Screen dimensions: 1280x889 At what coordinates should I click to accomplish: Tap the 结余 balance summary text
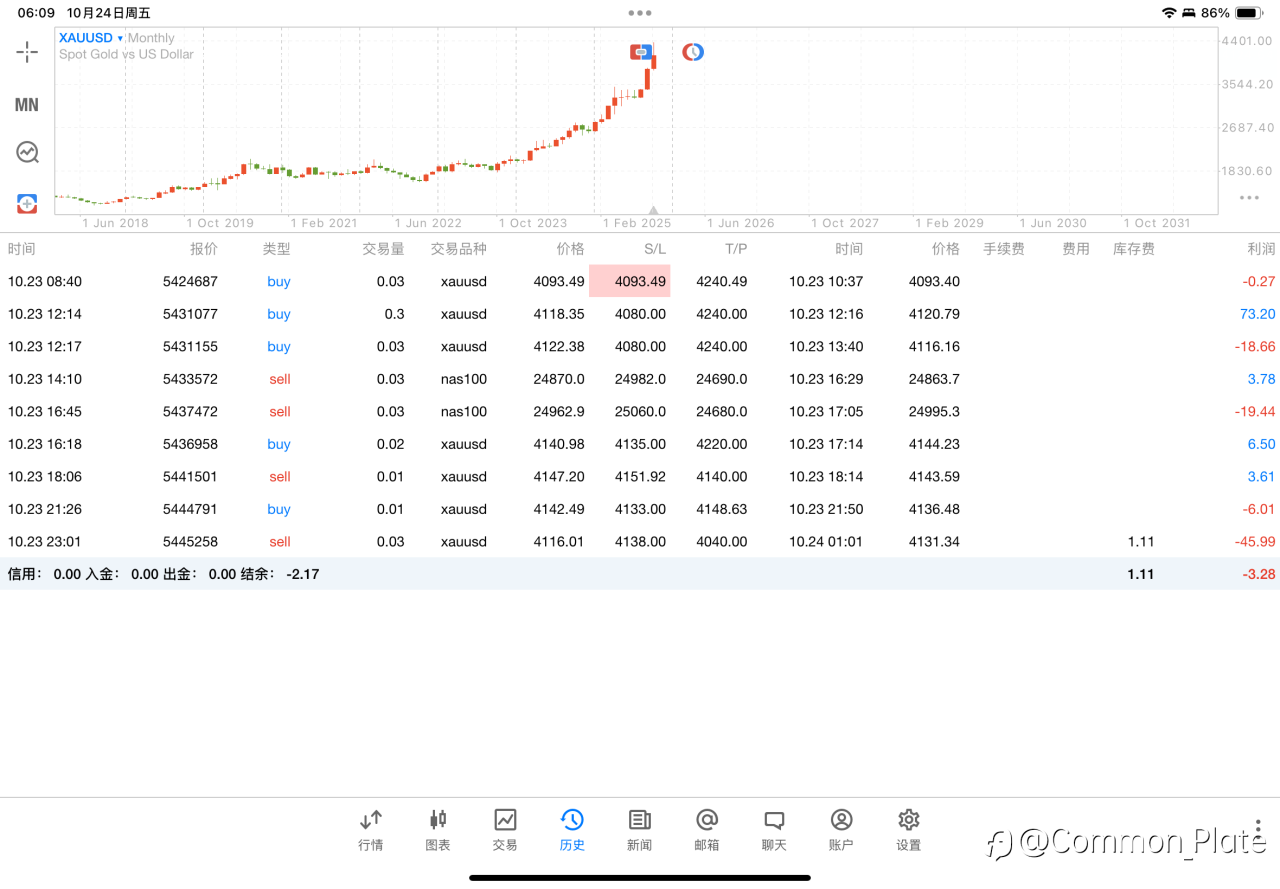tap(279, 574)
